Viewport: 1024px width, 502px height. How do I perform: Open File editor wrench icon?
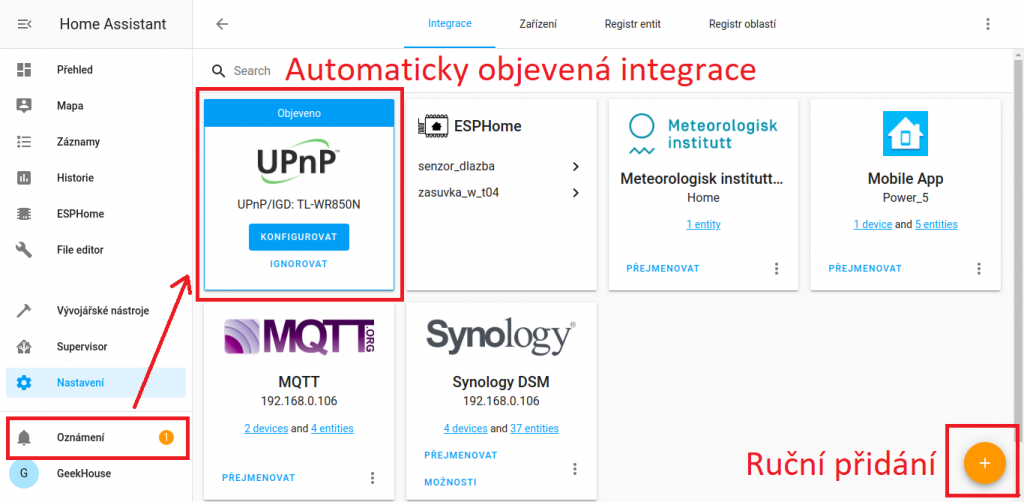click(24, 249)
